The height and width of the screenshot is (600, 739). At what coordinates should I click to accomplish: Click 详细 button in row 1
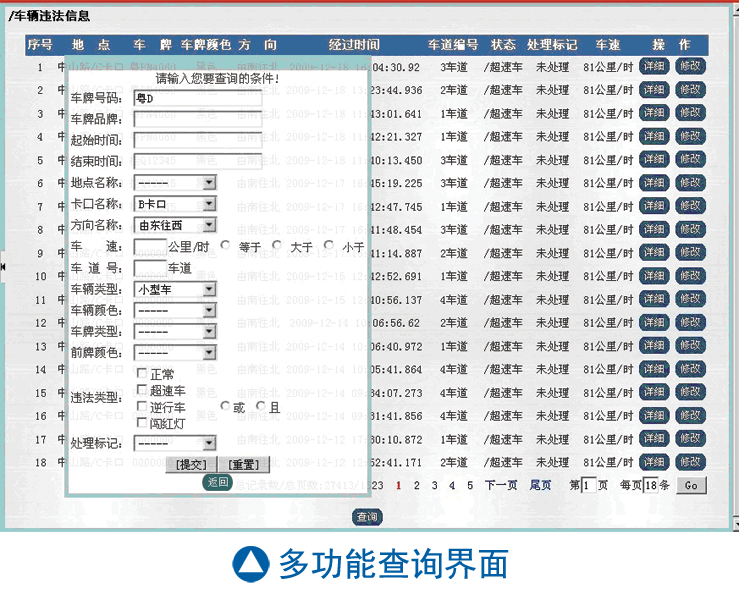(653, 67)
